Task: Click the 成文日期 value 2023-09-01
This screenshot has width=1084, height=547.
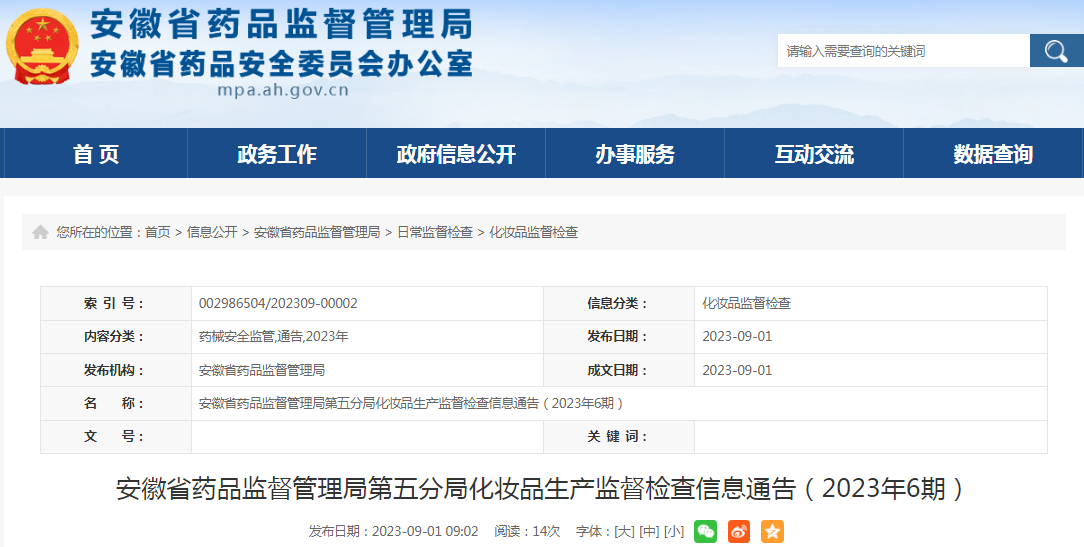Action: tap(737, 370)
